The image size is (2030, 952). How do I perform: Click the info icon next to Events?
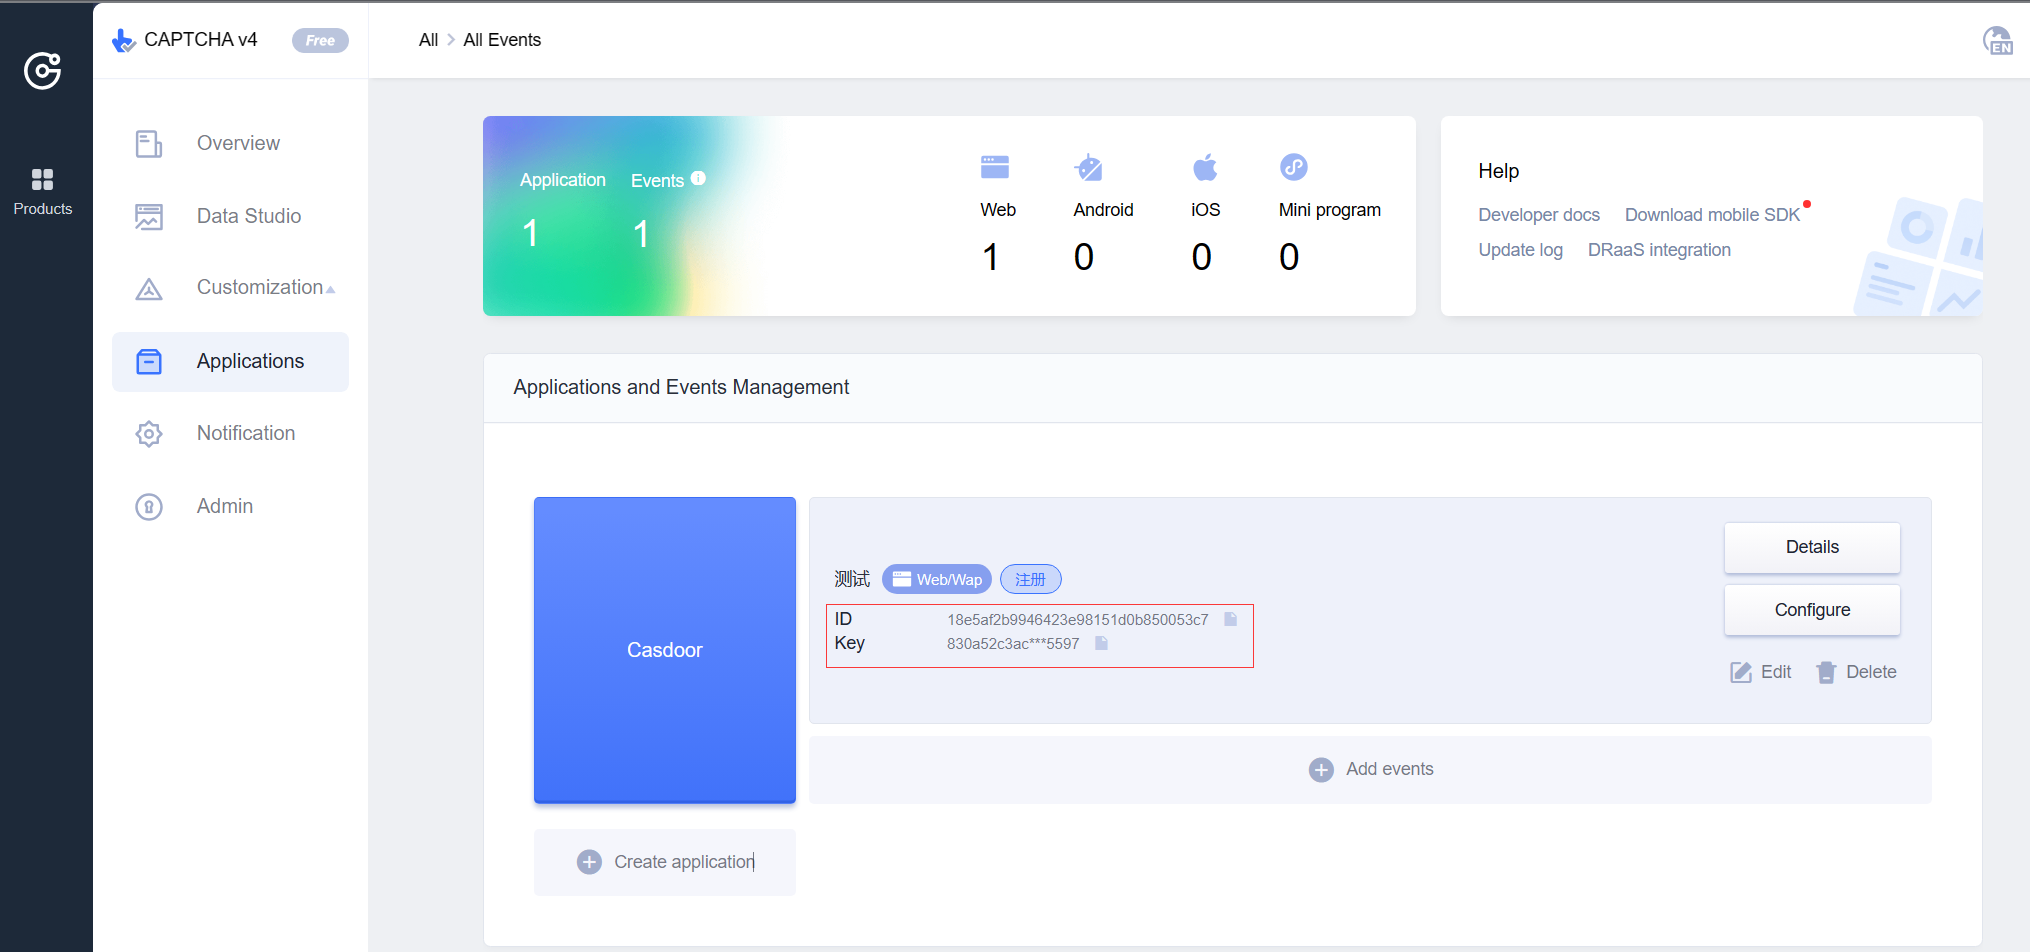click(x=697, y=180)
